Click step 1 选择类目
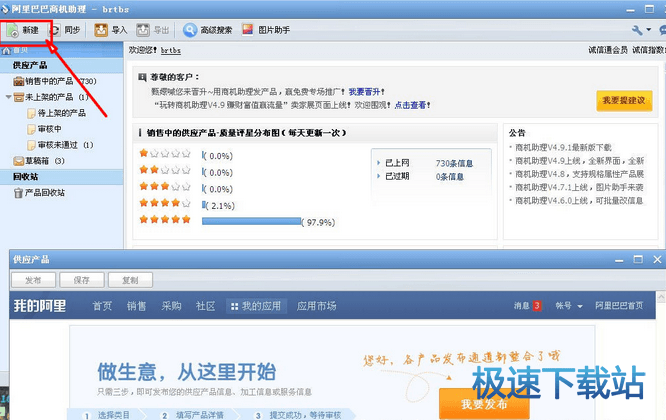This screenshot has width=666, height=420. click(x=107, y=415)
